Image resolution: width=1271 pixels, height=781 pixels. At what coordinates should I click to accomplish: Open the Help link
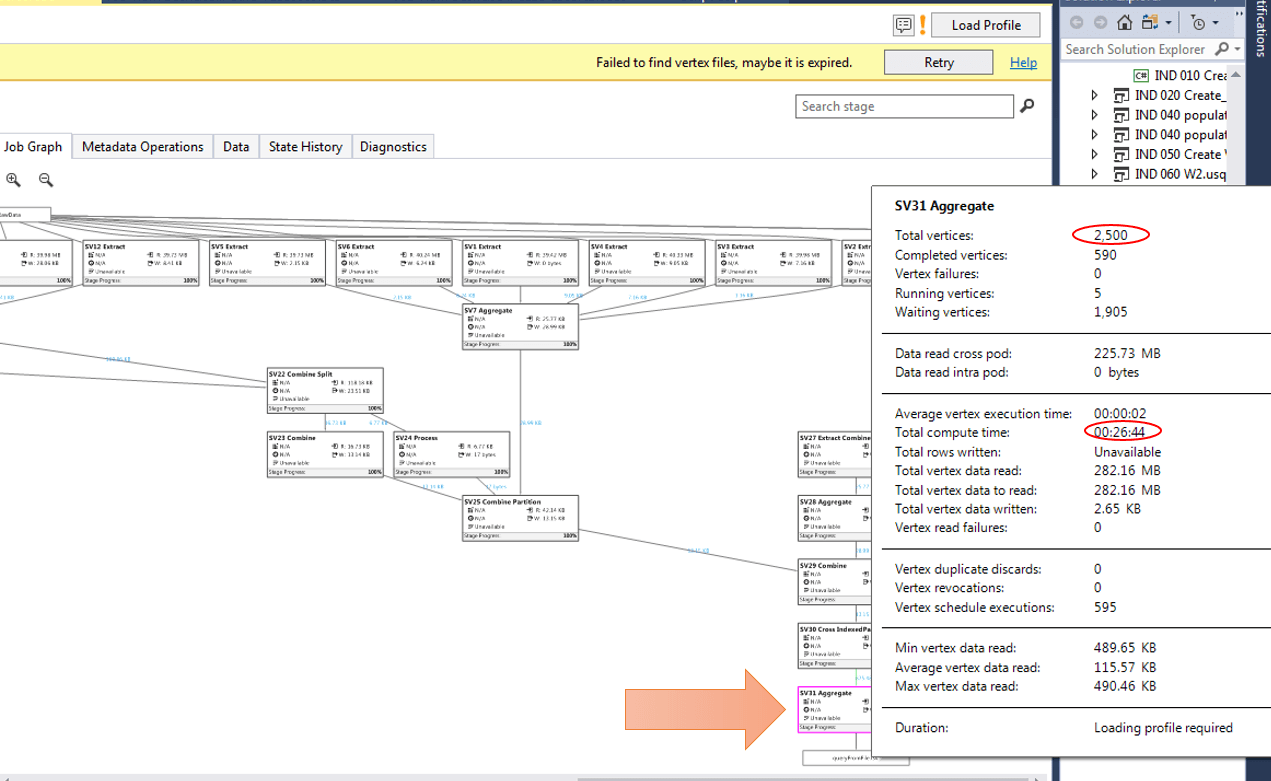[x=1023, y=62]
